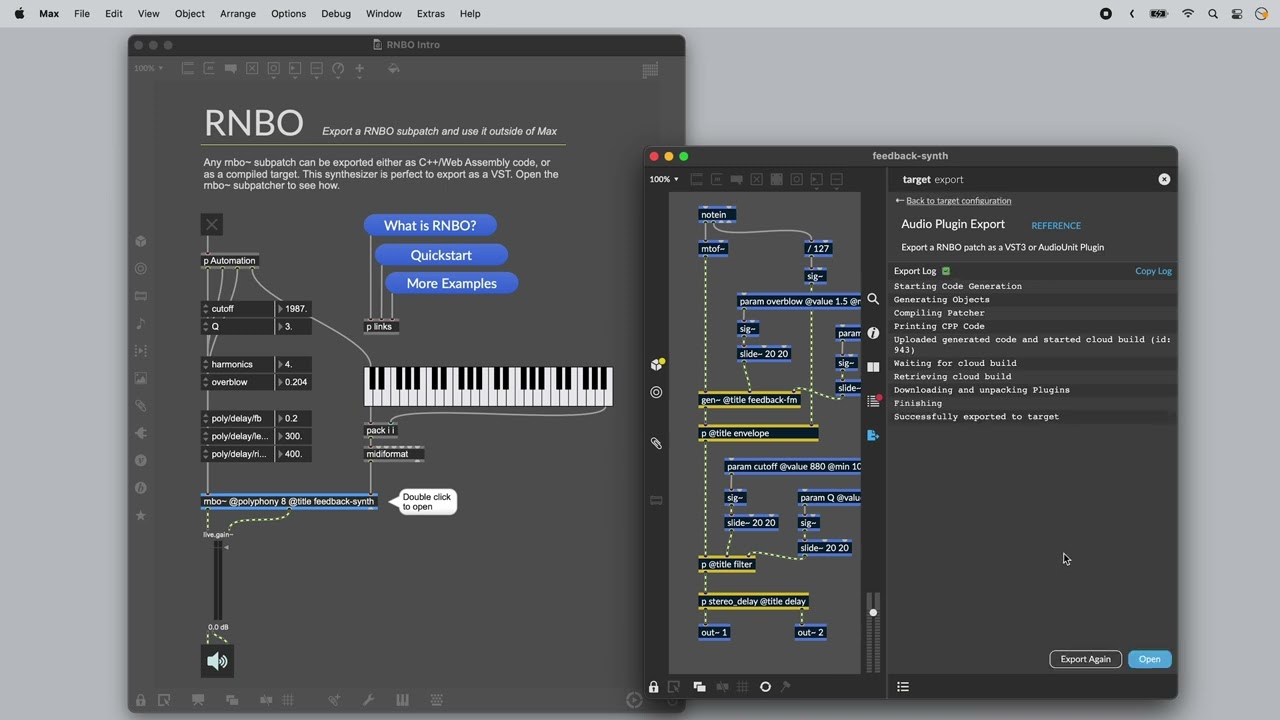Click the new view icon in feedback-synth bottom bar
Image resolution: width=1280 pixels, height=720 pixels.
699,687
